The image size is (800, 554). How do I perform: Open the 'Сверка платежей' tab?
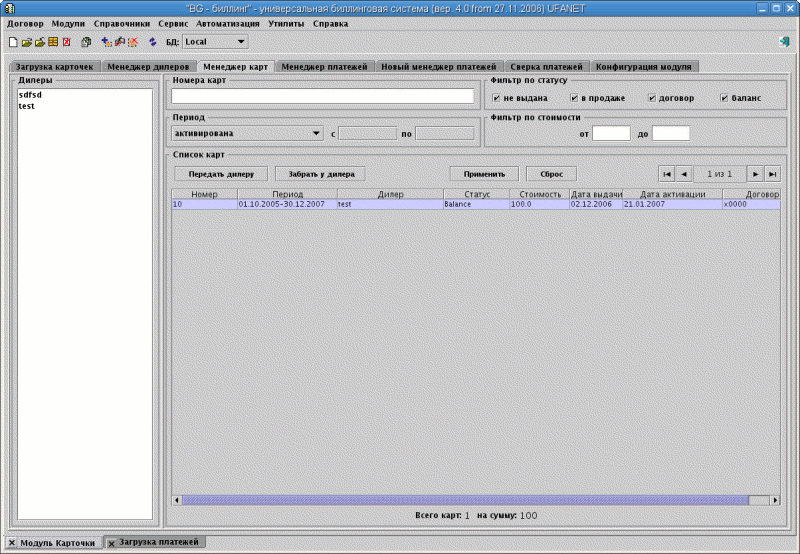pos(546,66)
